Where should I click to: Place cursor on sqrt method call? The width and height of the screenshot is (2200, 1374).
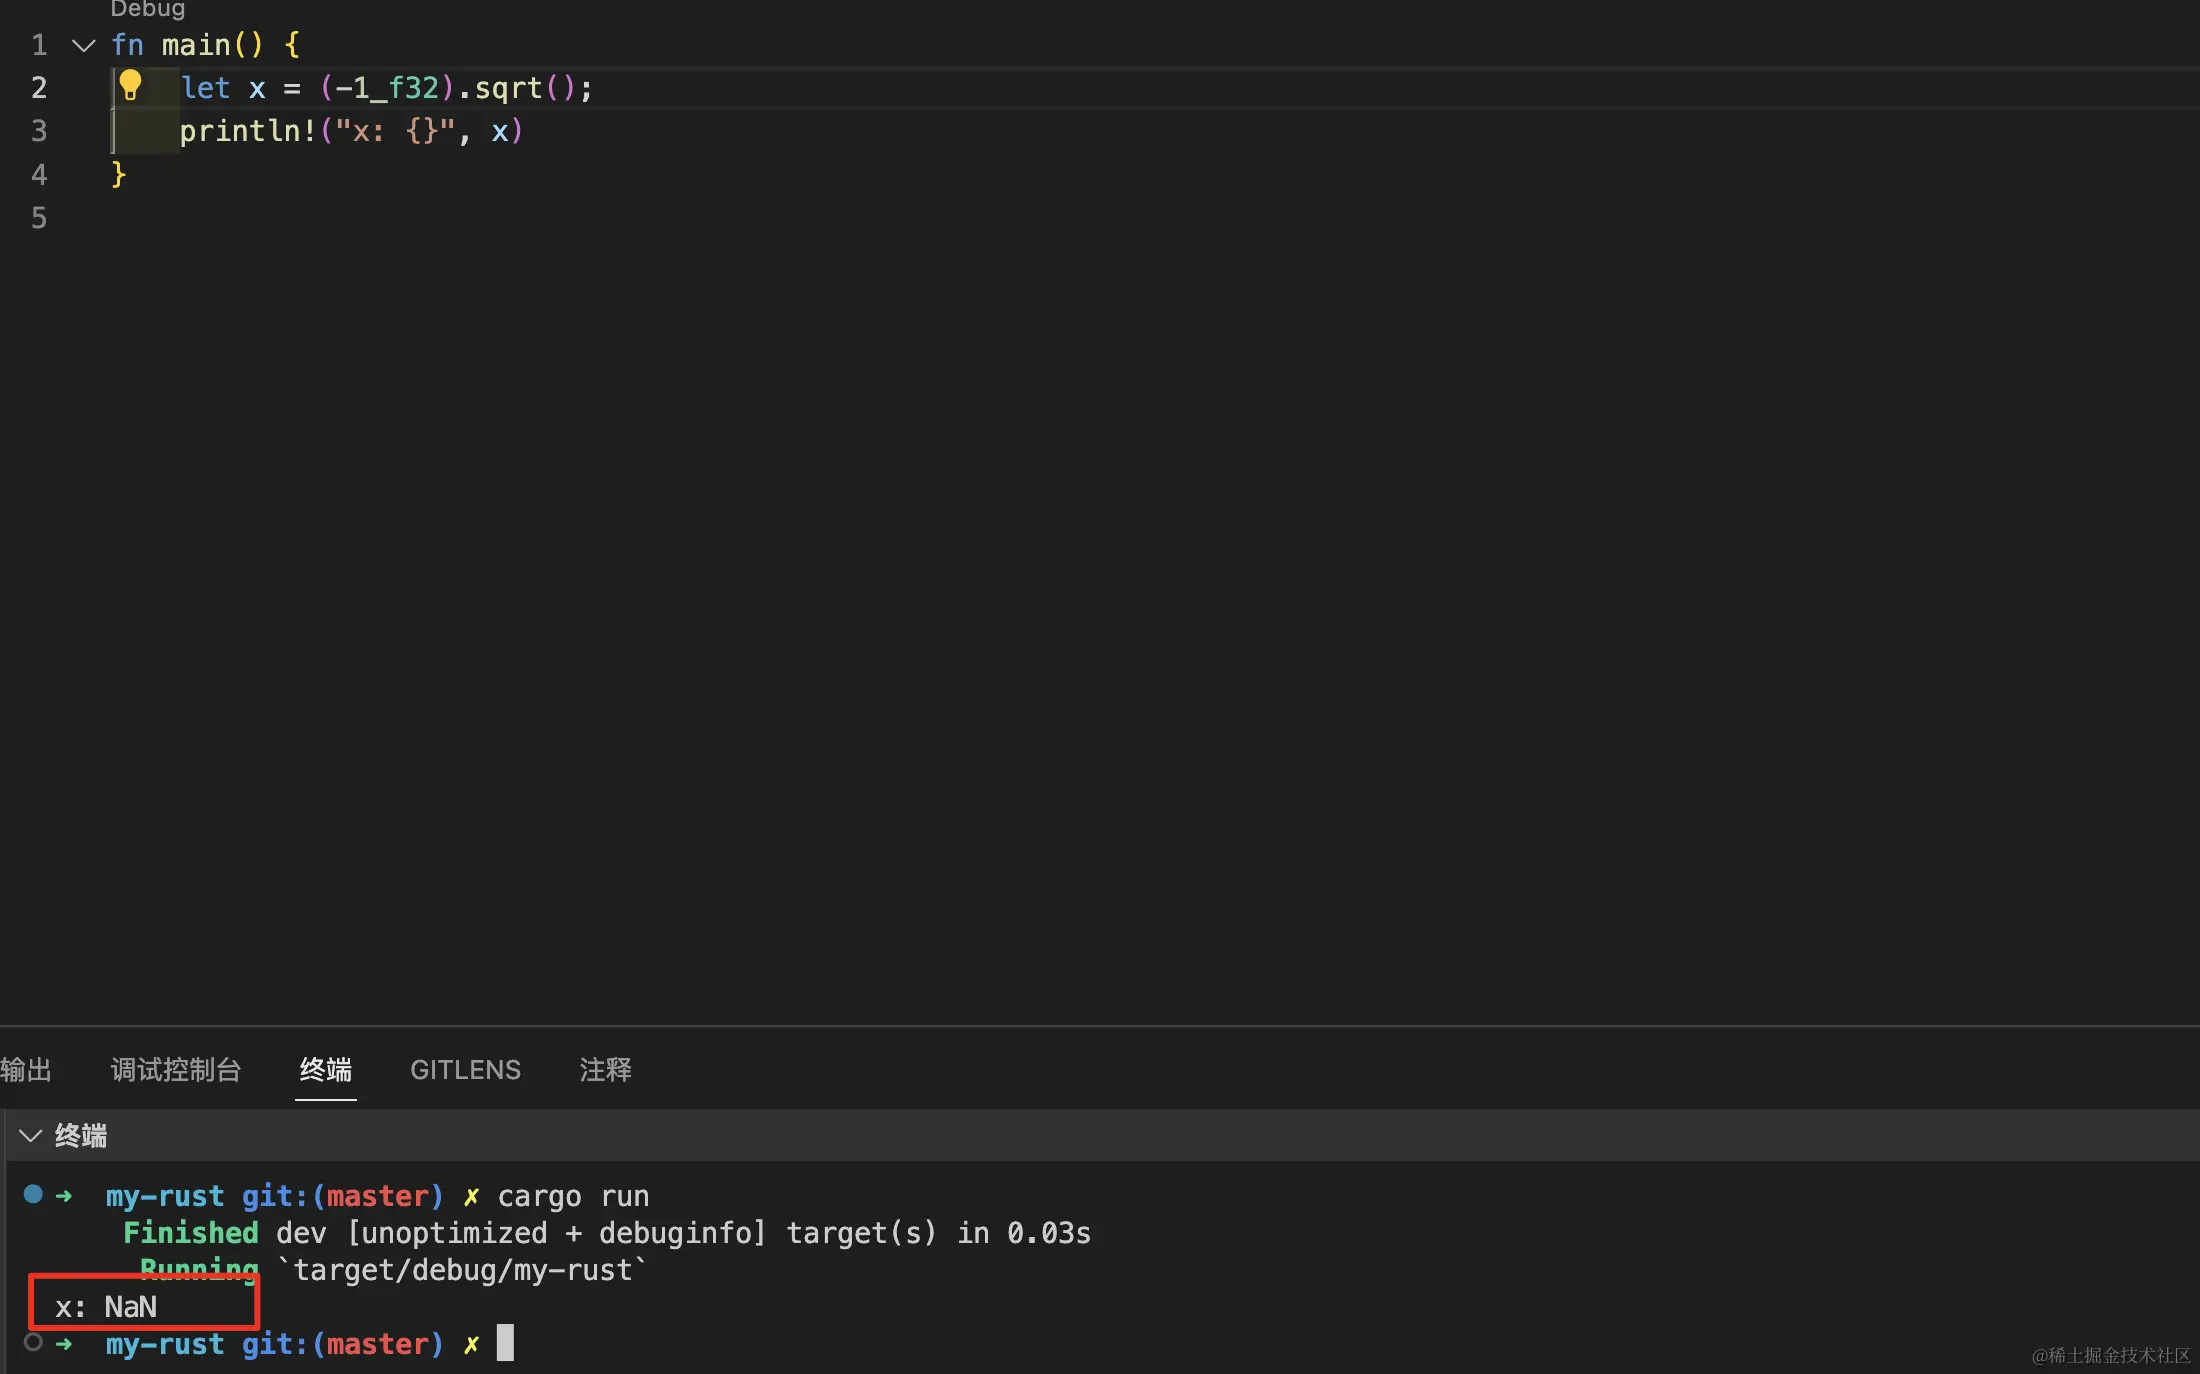[508, 88]
